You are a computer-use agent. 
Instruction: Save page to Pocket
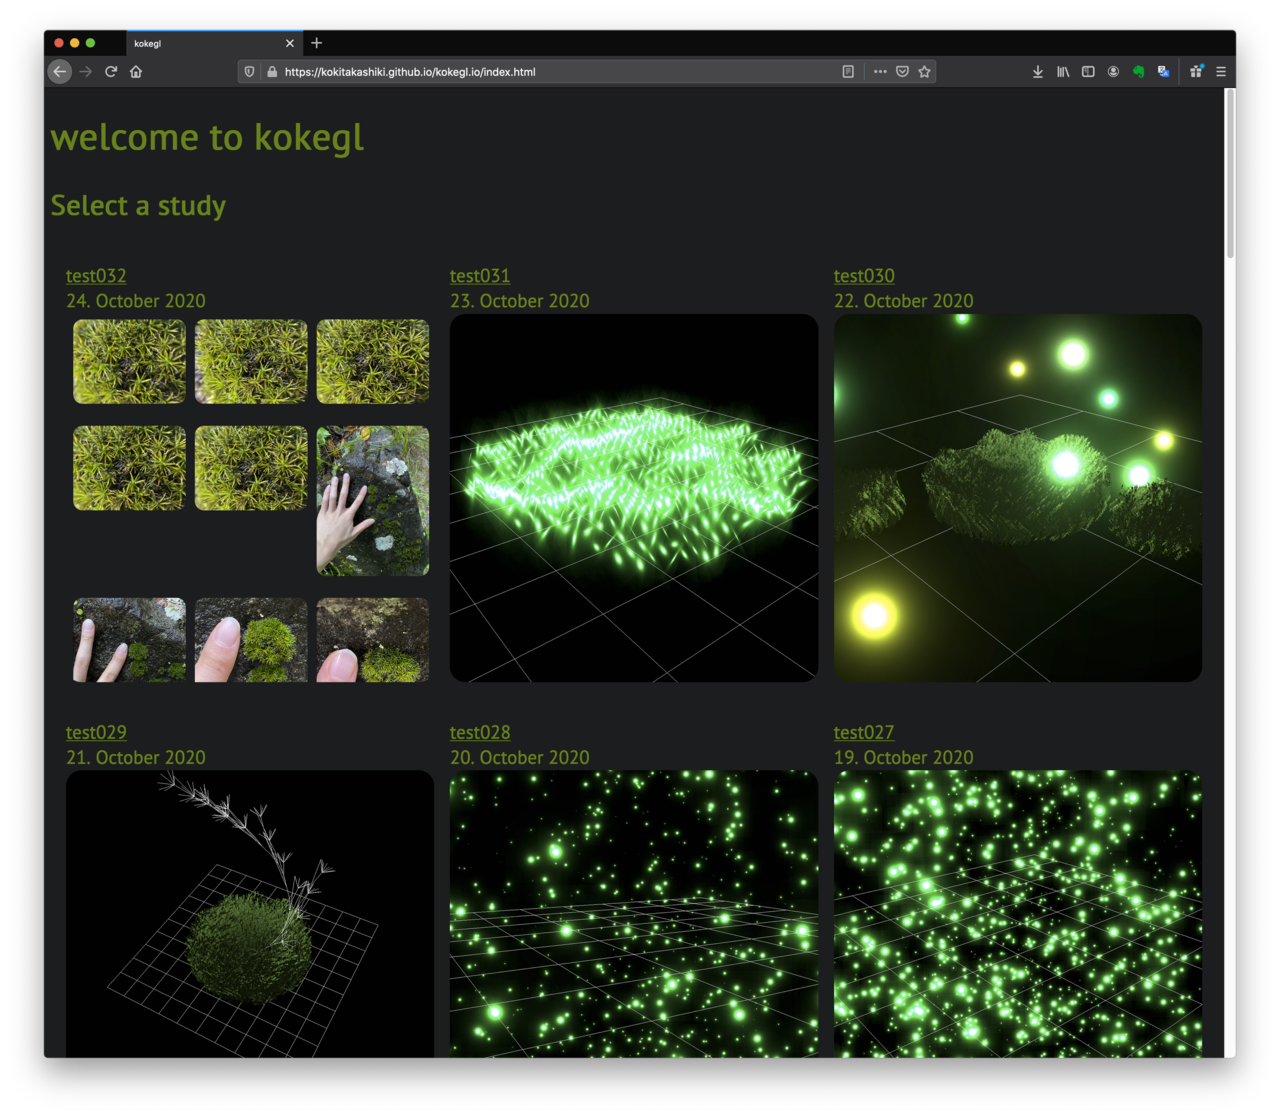(902, 72)
